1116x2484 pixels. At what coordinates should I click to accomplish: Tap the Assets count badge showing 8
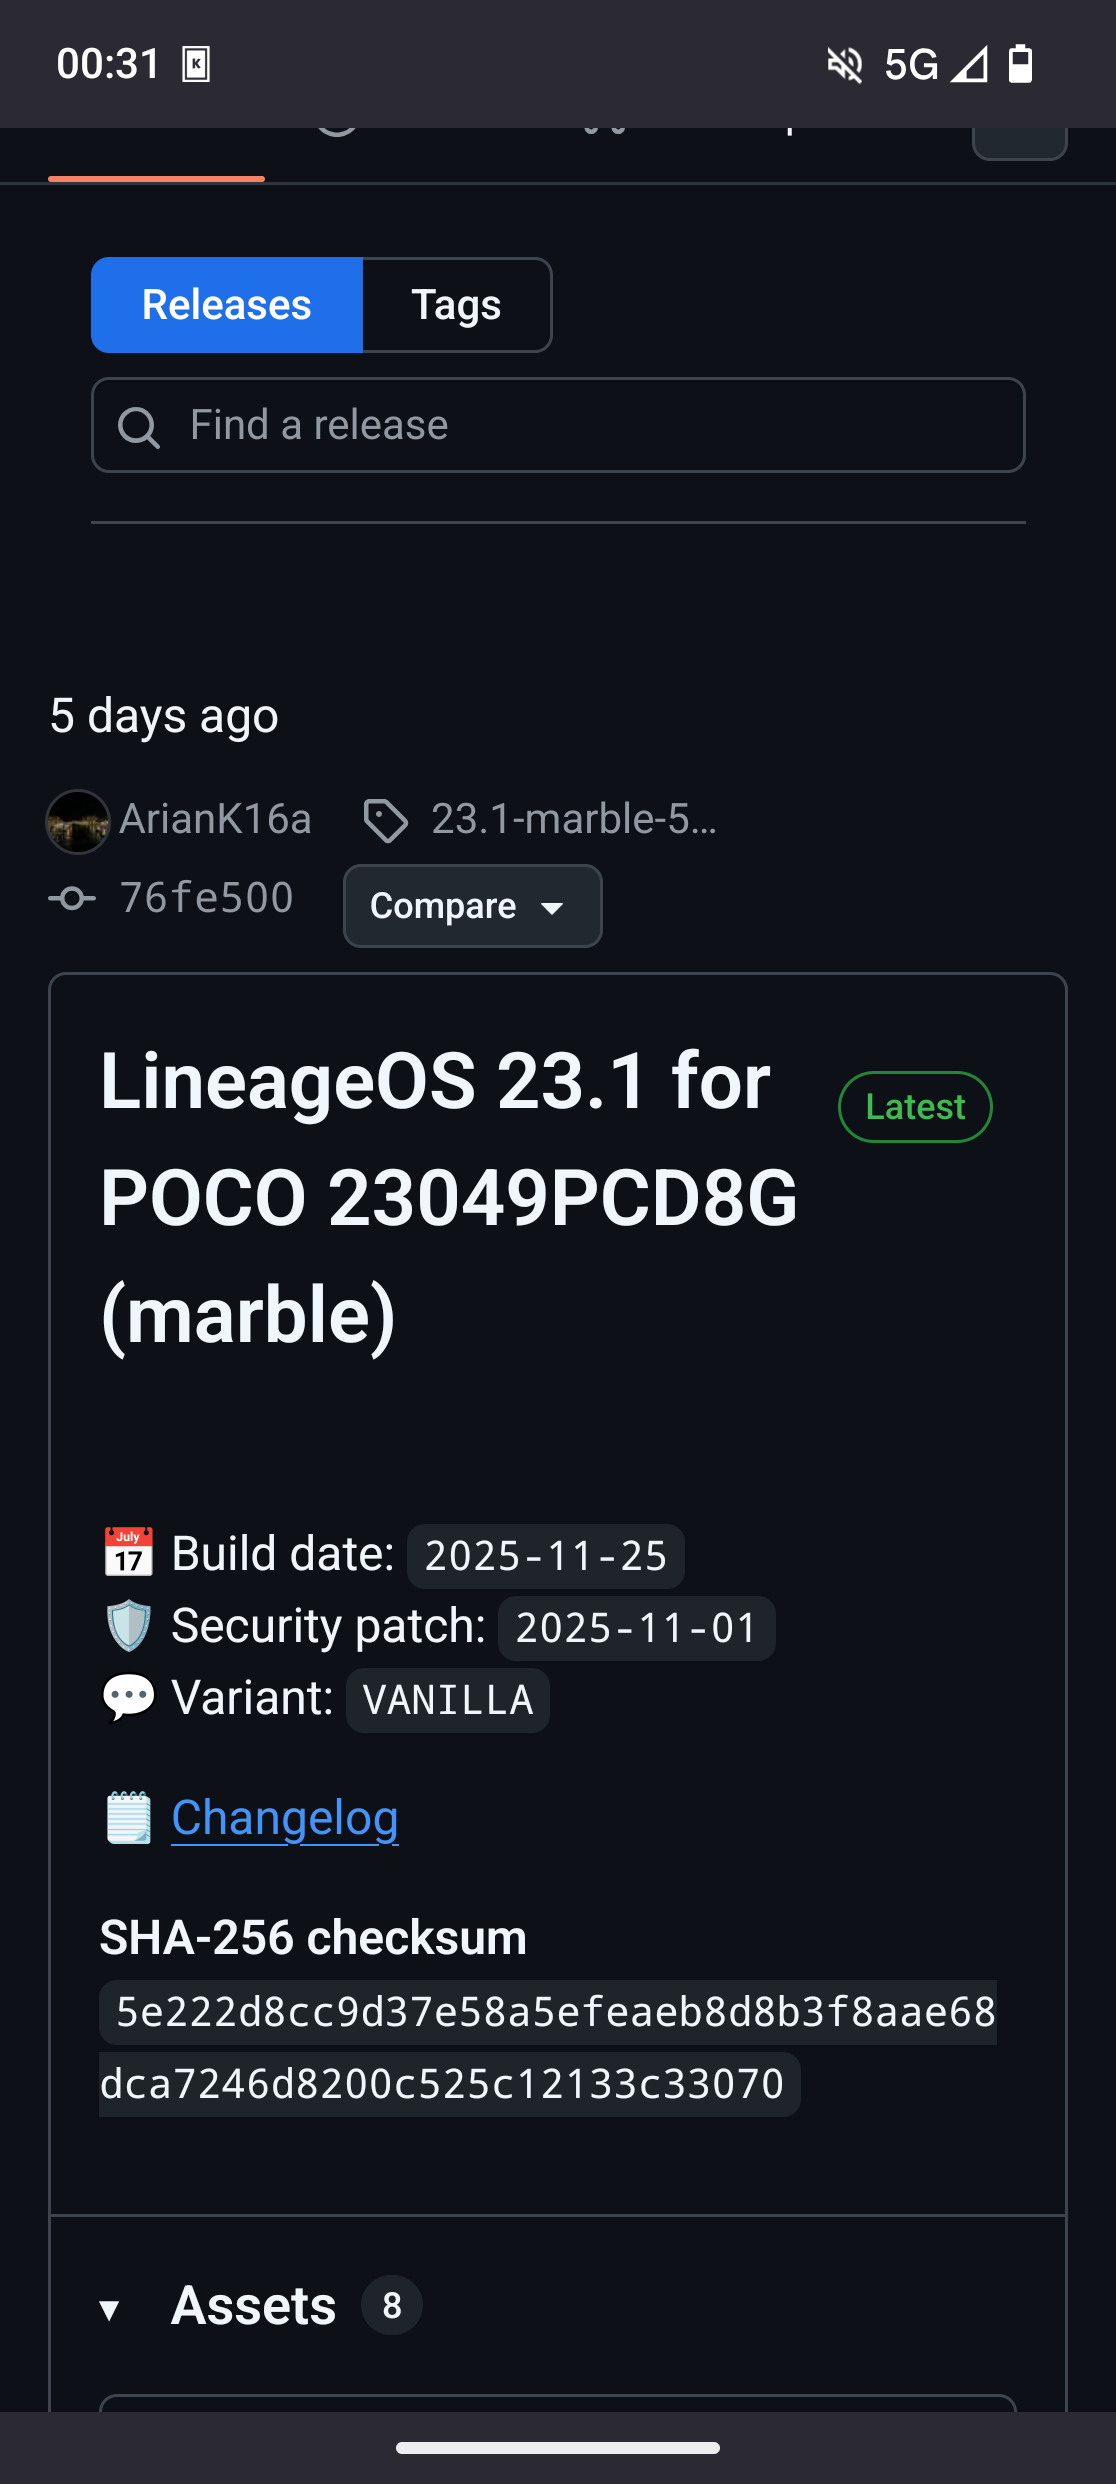tap(392, 2306)
